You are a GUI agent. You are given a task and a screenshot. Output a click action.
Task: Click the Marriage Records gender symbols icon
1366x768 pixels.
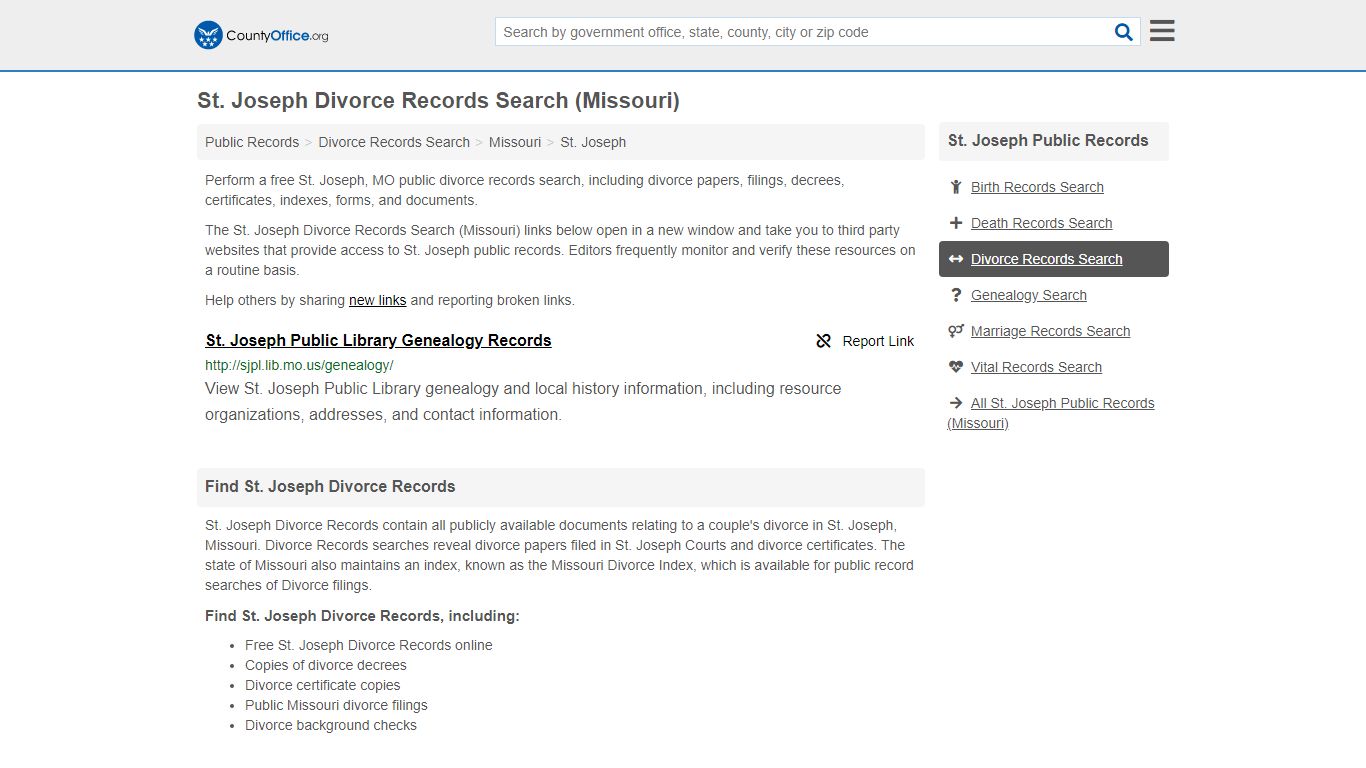(x=956, y=331)
